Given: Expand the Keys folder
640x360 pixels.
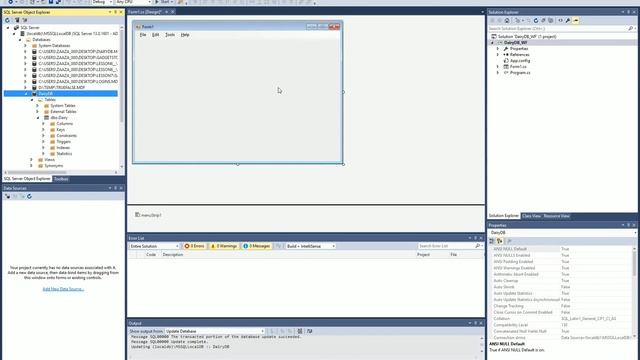Looking at the screenshot, I should [x=44, y=129].
